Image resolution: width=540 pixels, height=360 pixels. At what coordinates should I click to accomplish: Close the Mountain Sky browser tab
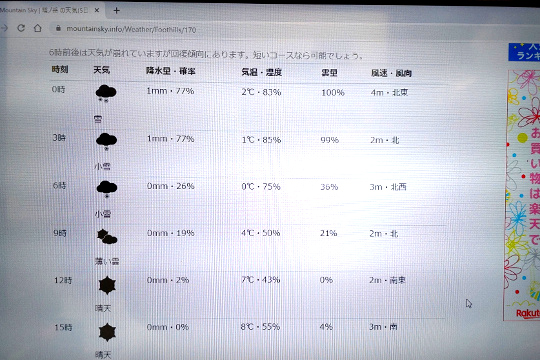tap(97, 10)
